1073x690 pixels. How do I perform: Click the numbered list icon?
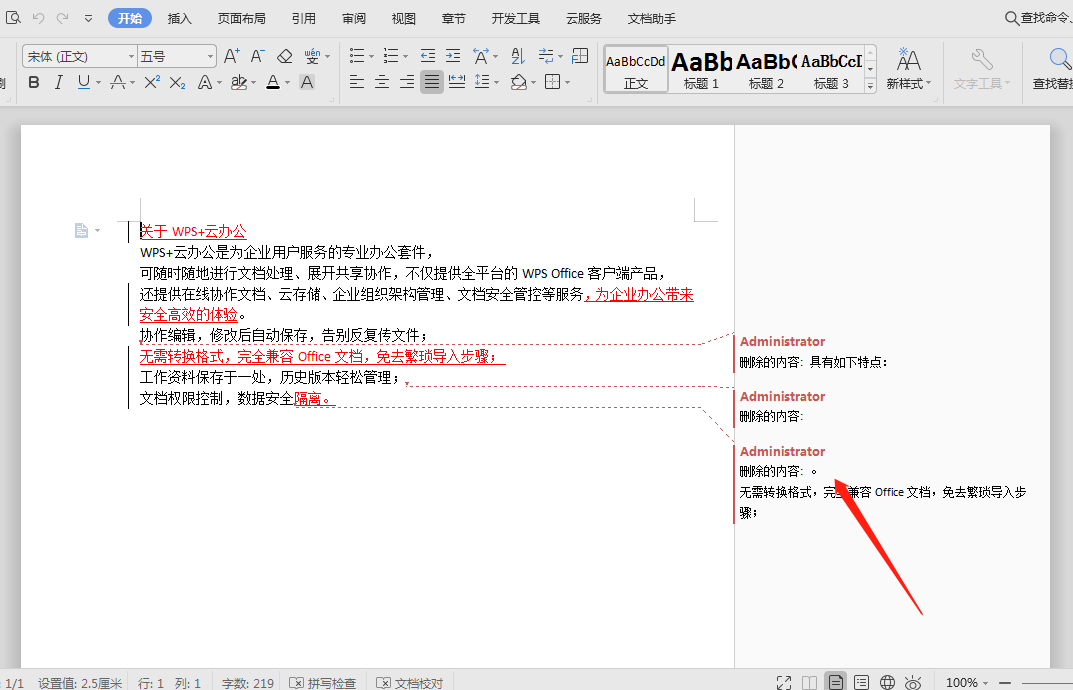(x=391, y=55)
